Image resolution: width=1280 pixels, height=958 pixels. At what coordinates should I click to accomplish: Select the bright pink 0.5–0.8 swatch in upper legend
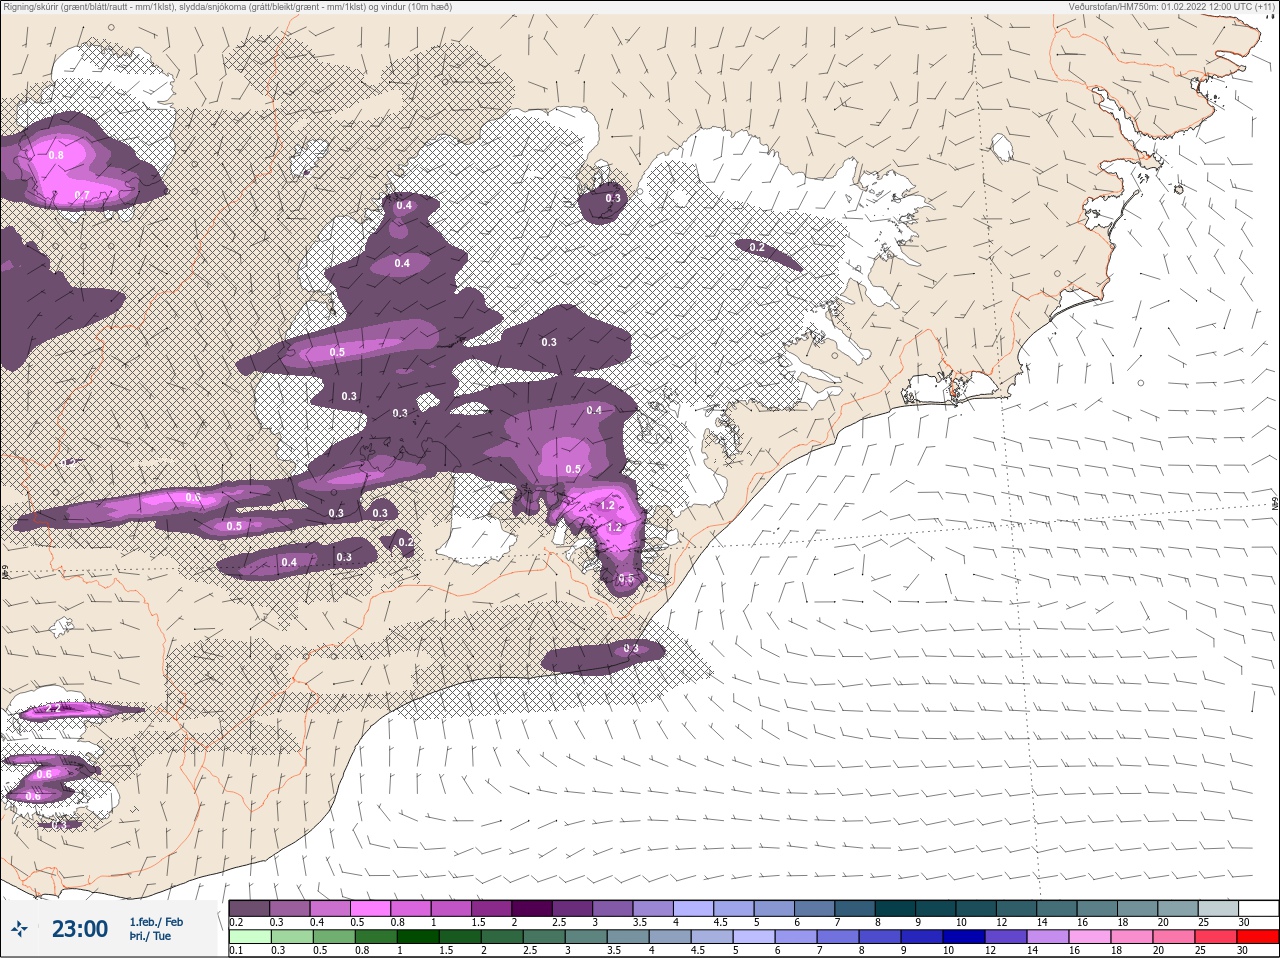pyautogui.click(x=371, y=908)
